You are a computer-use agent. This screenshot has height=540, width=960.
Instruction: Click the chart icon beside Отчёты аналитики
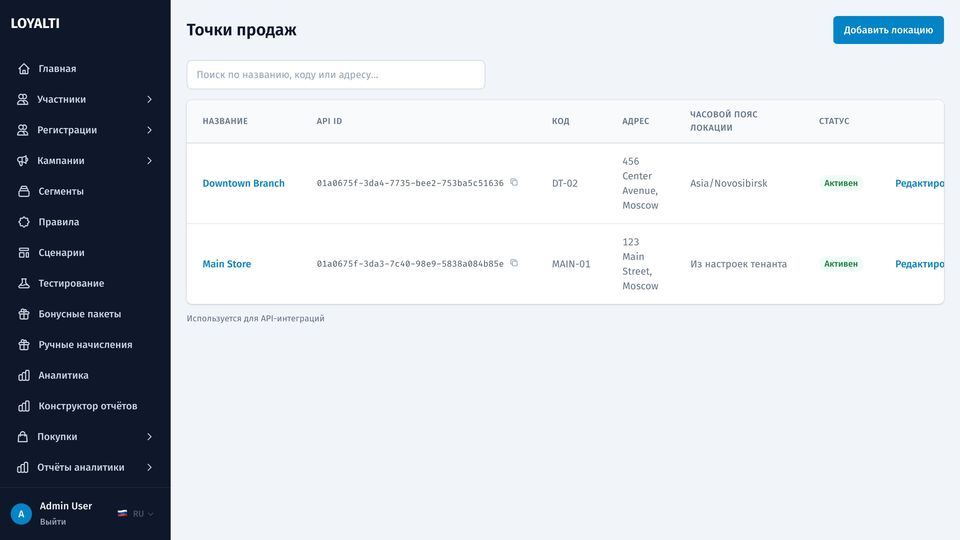(x=23, y=467)
